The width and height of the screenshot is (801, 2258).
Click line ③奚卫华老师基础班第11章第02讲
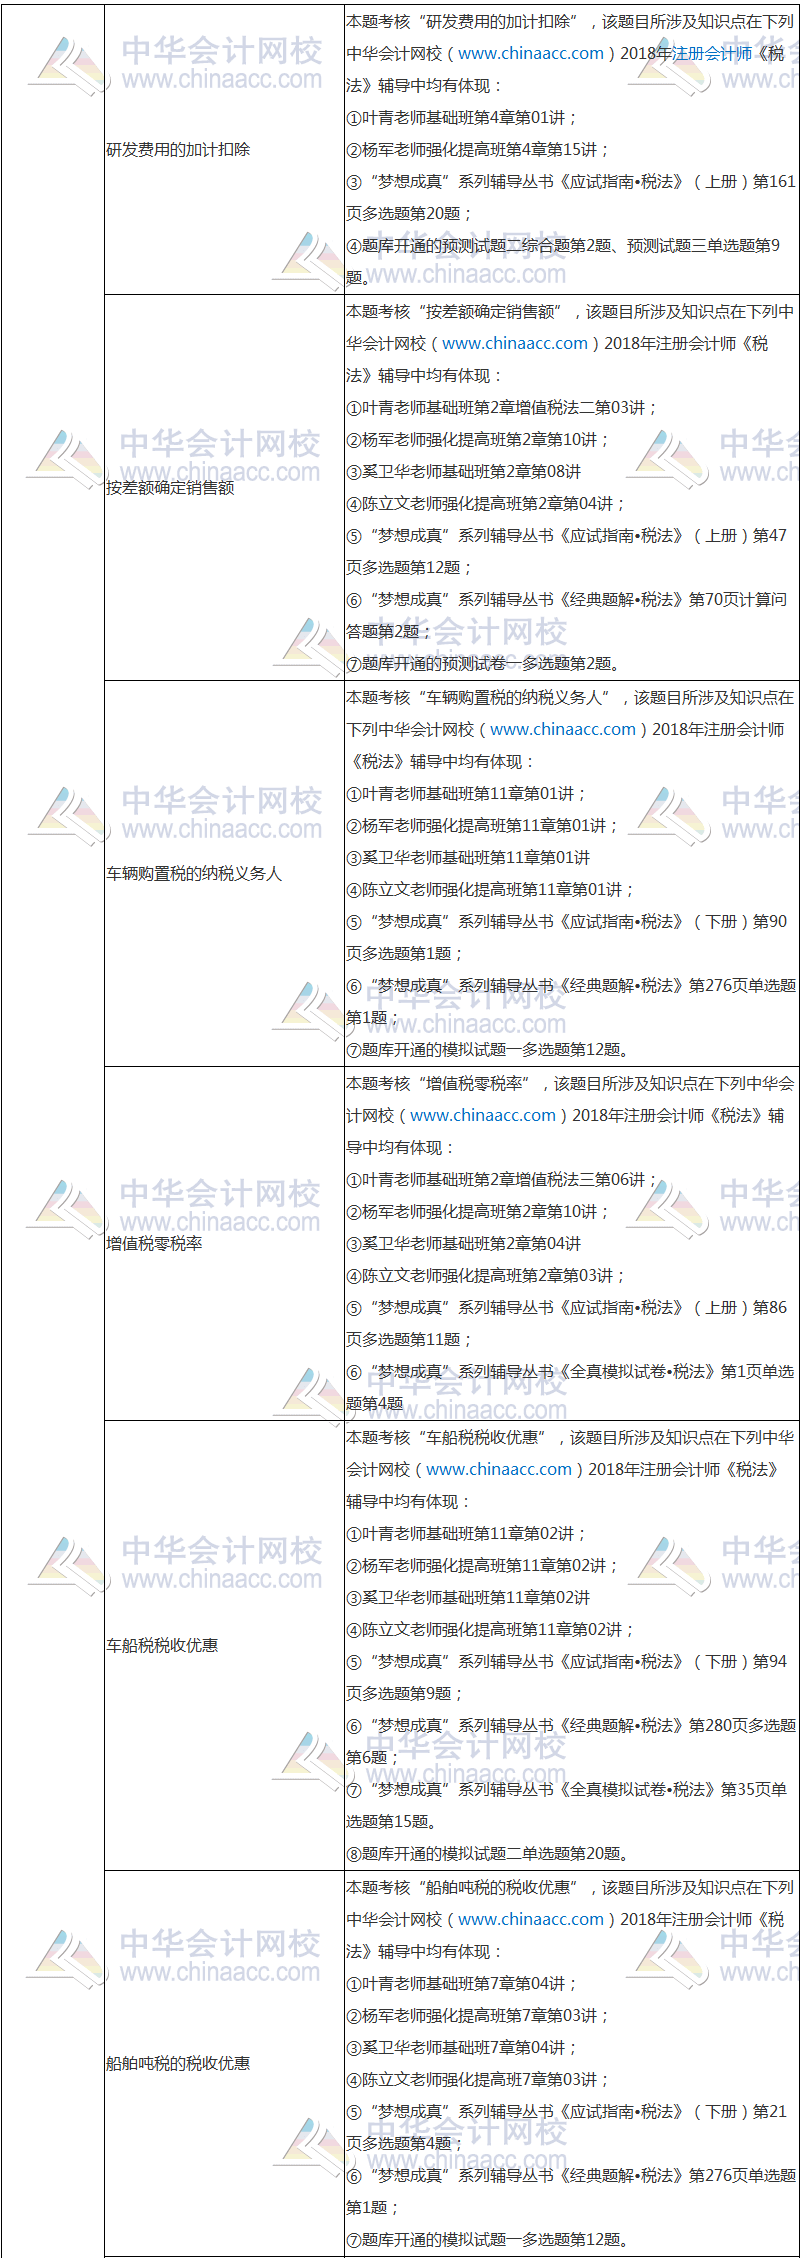coord(468,1598)
